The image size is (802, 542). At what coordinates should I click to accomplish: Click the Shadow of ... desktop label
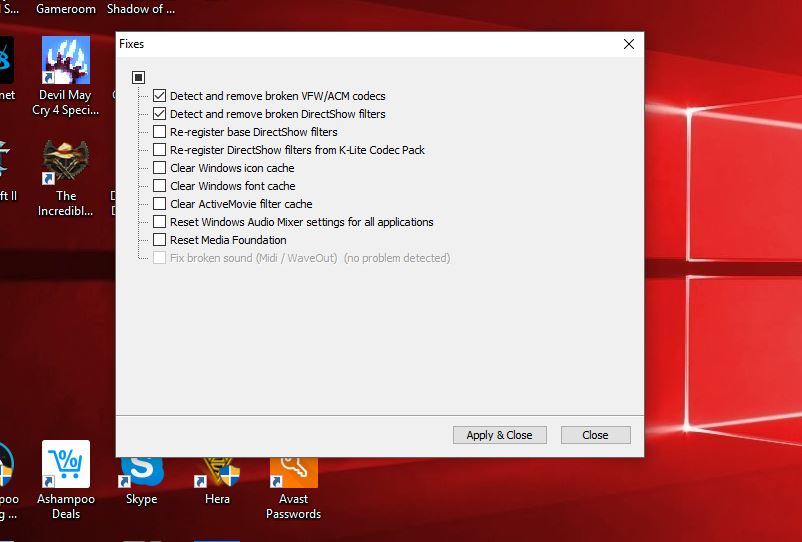(x=141, y=9)
